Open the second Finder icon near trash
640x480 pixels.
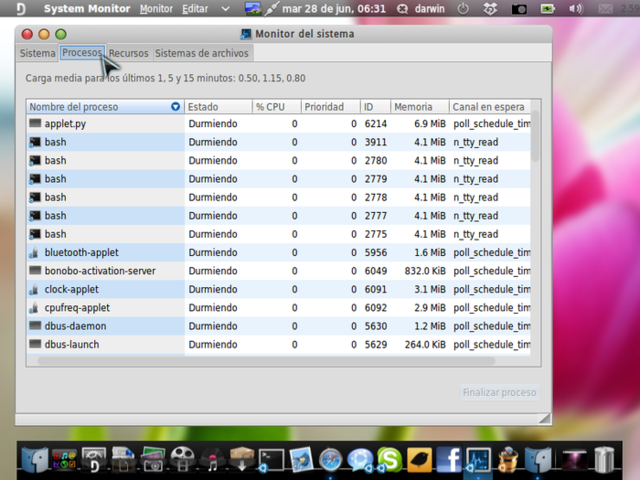(x=538, y=459)
